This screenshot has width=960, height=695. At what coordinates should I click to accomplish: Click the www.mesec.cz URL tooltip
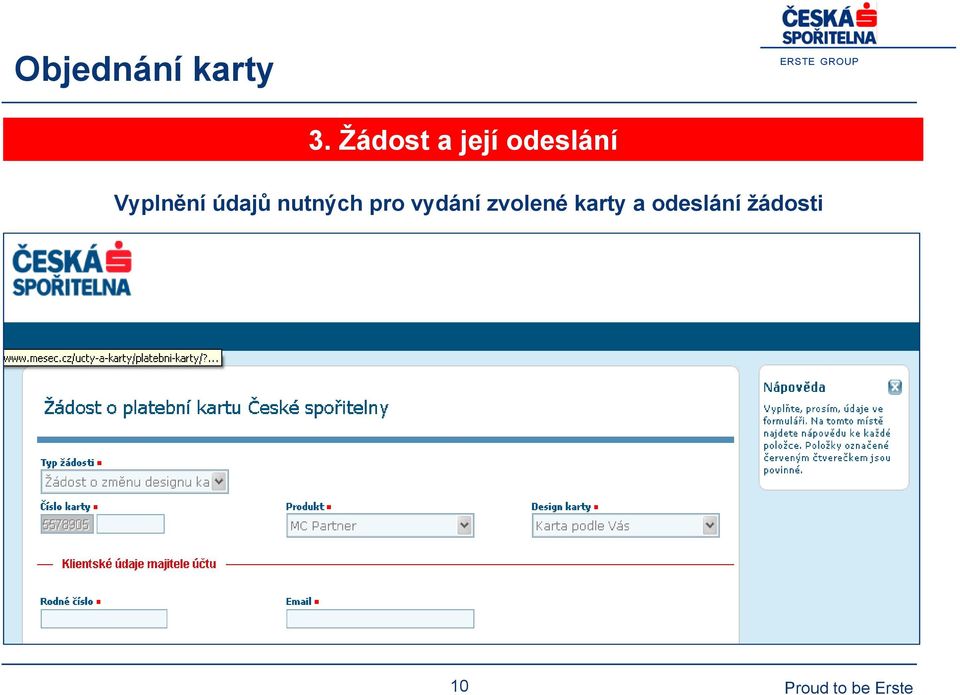(x=112, y=358)
